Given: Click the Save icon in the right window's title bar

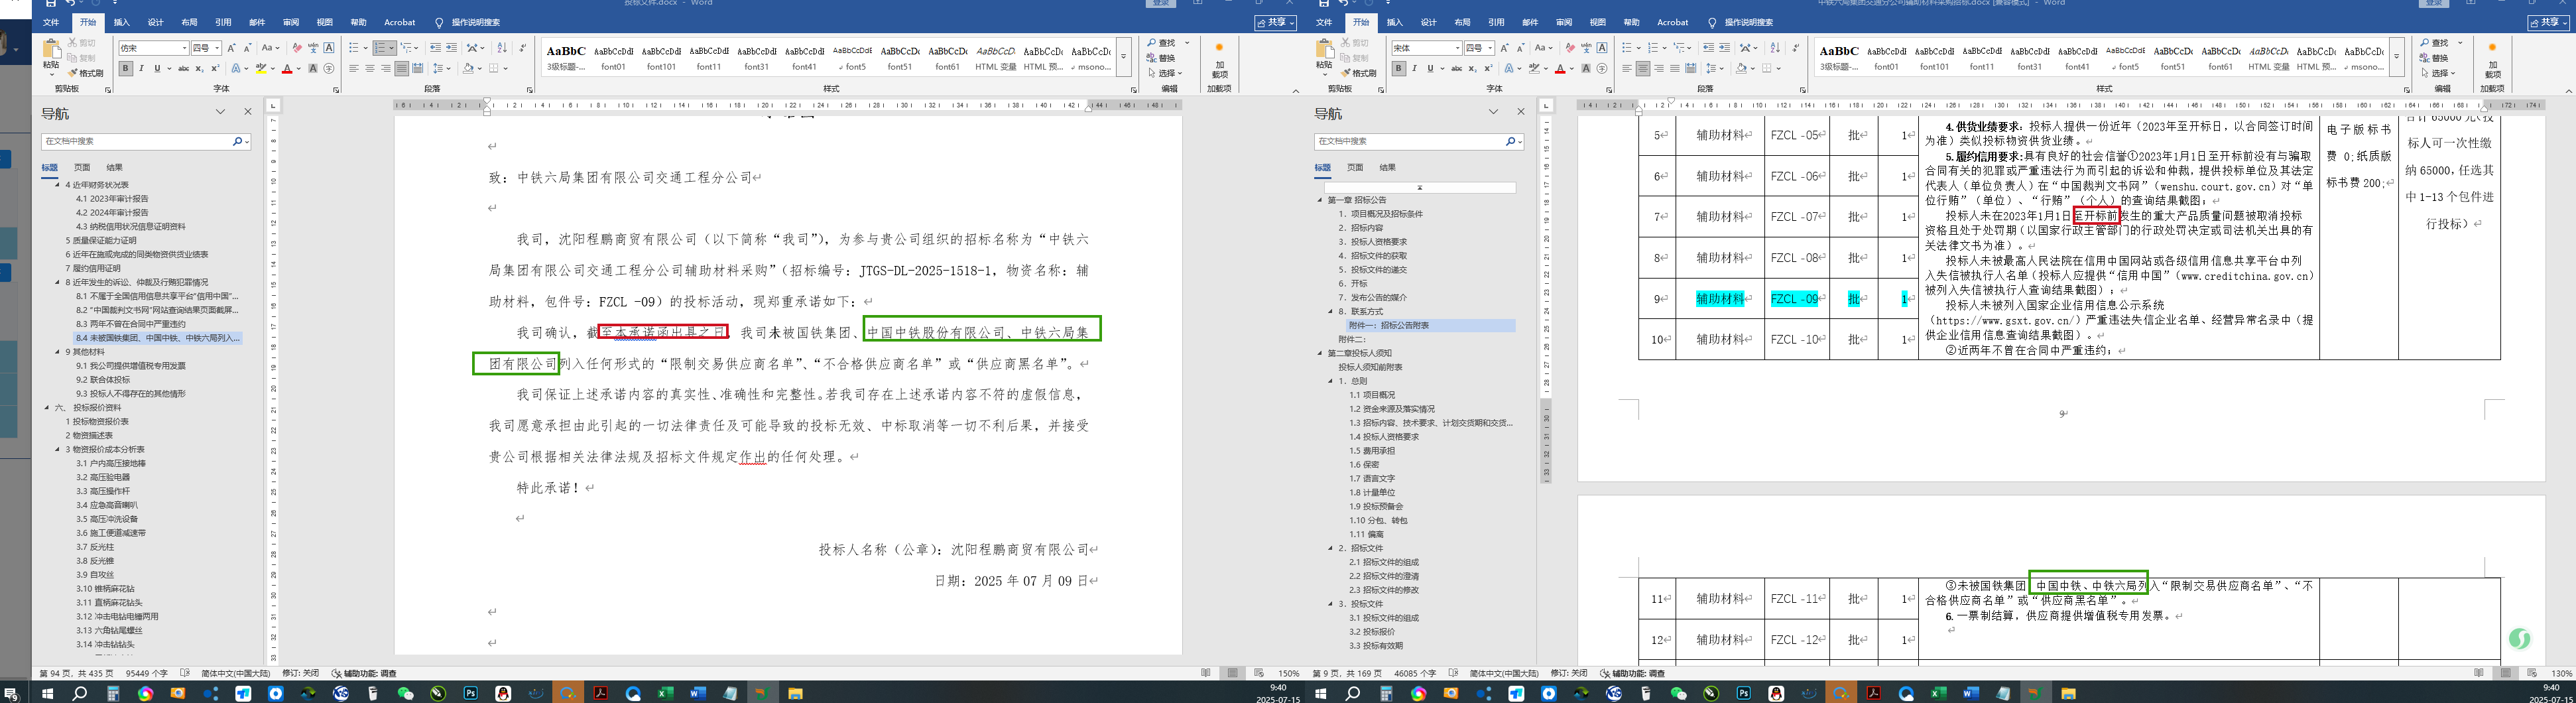Looking at the screenshot, I should click(x=1324, y=3).
